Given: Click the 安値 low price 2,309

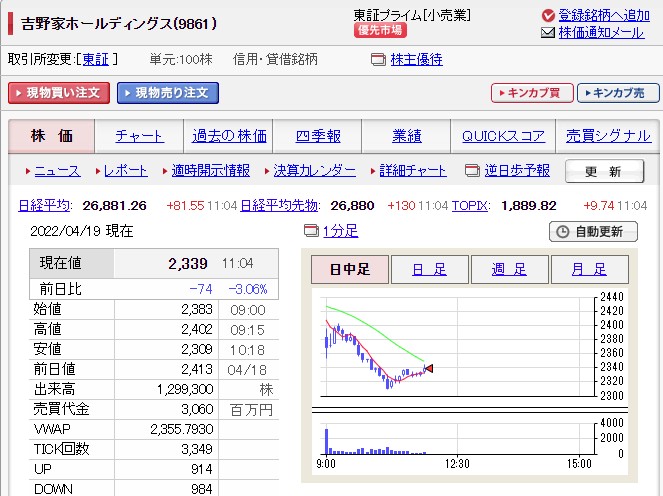Looking at the screenshot, I should (x=197, y=349).
